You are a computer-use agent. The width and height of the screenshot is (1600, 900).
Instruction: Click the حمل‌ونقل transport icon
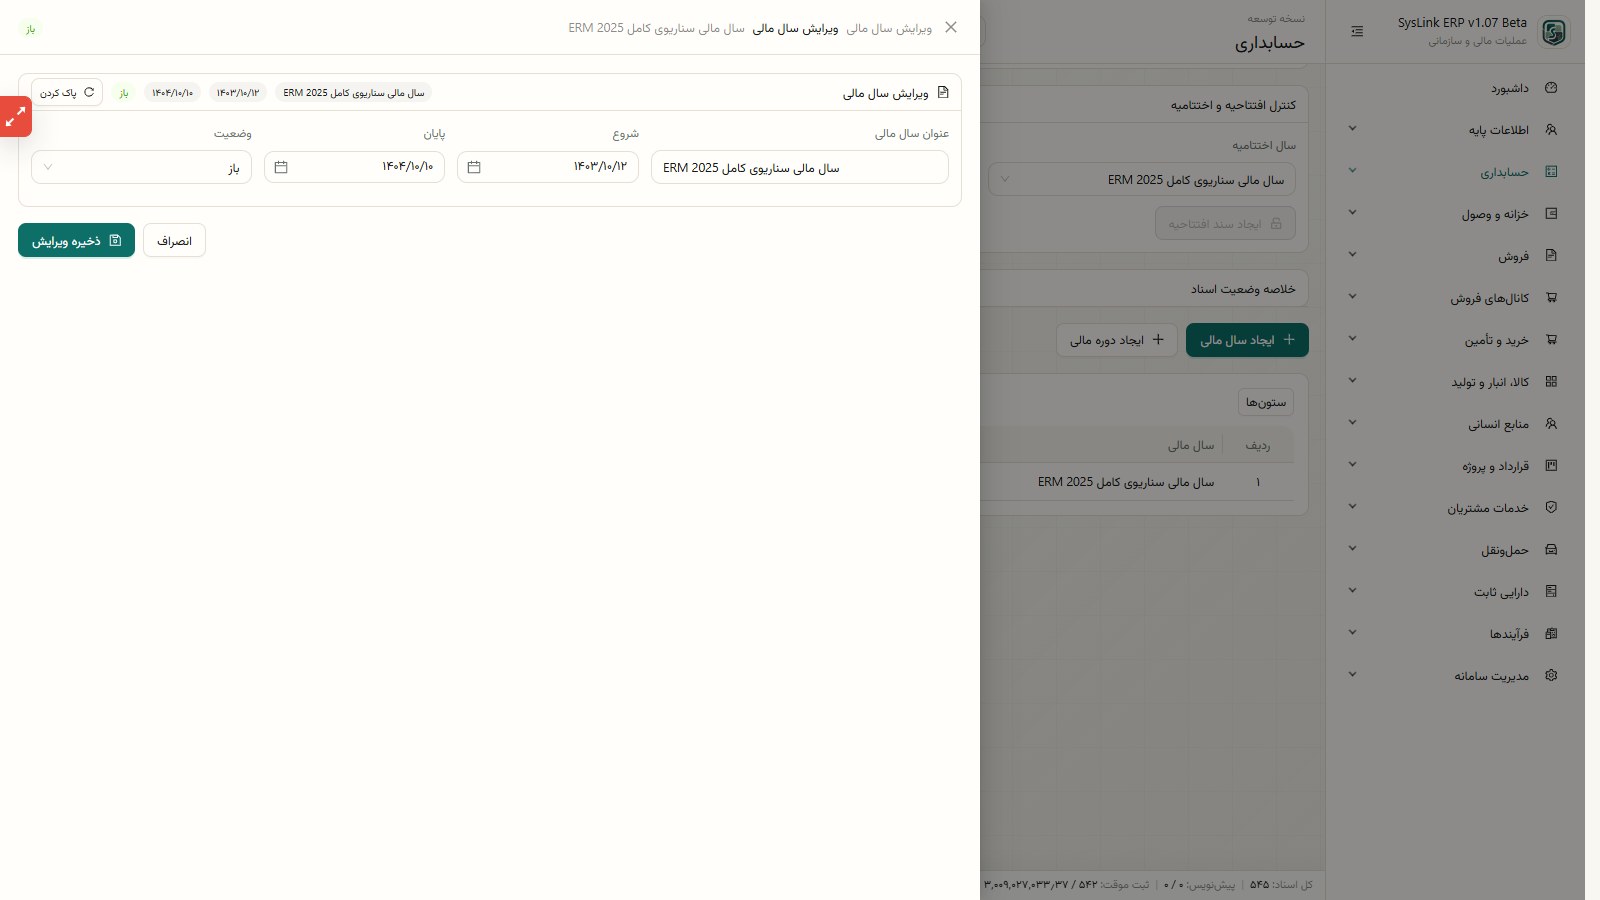click(1551, 550)
